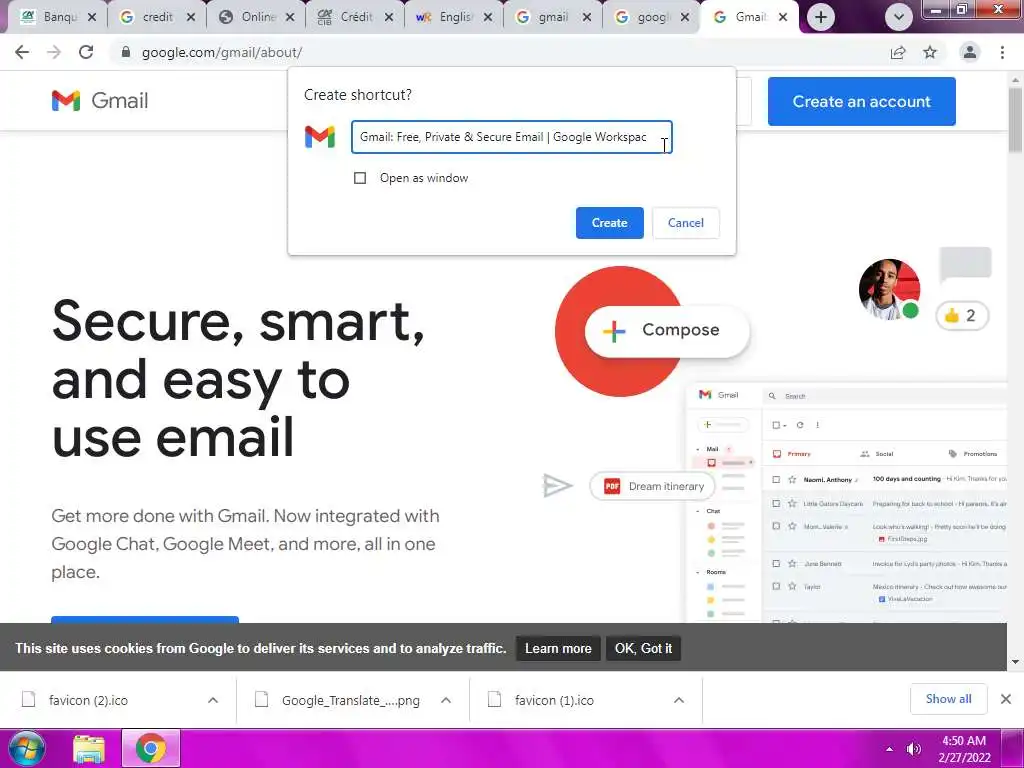Click the Chrome taskbar icon

tap(151, 748)
